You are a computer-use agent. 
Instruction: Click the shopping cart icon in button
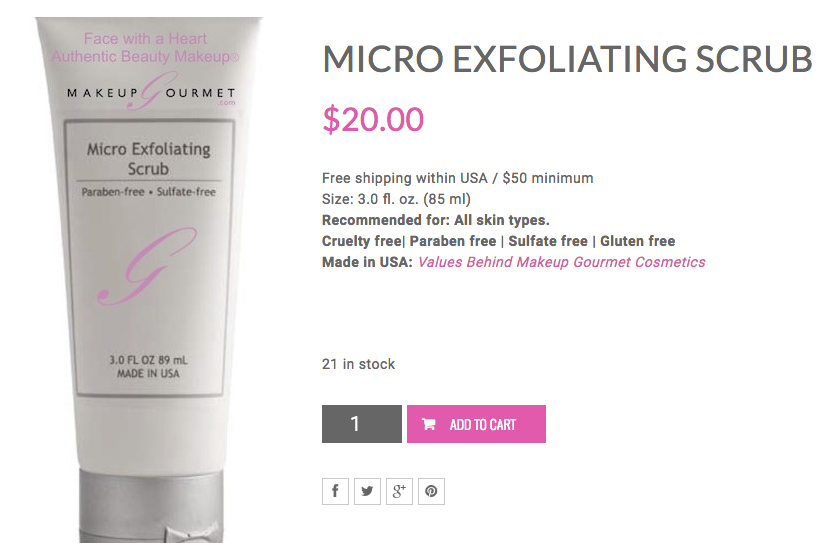[429, 424]
